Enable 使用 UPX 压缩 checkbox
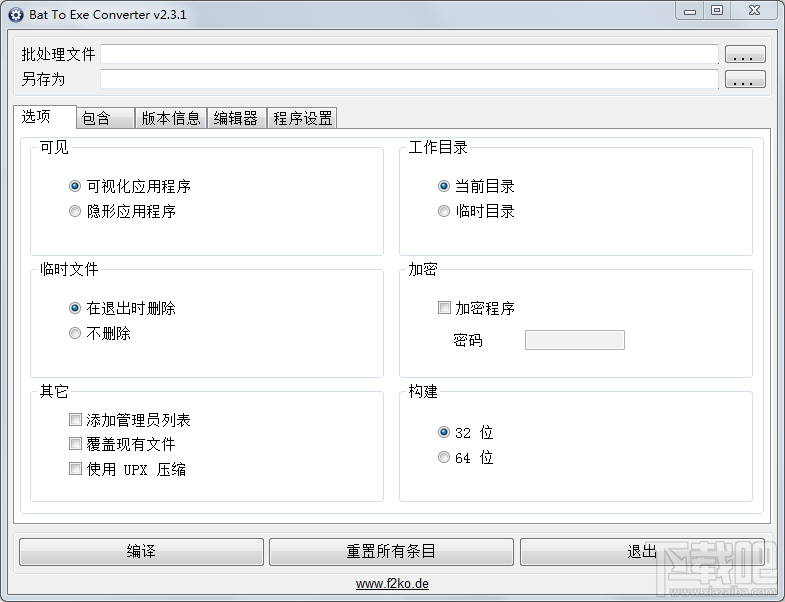The width and height of the screenshot is (785, 602). (x=128, y=469)
